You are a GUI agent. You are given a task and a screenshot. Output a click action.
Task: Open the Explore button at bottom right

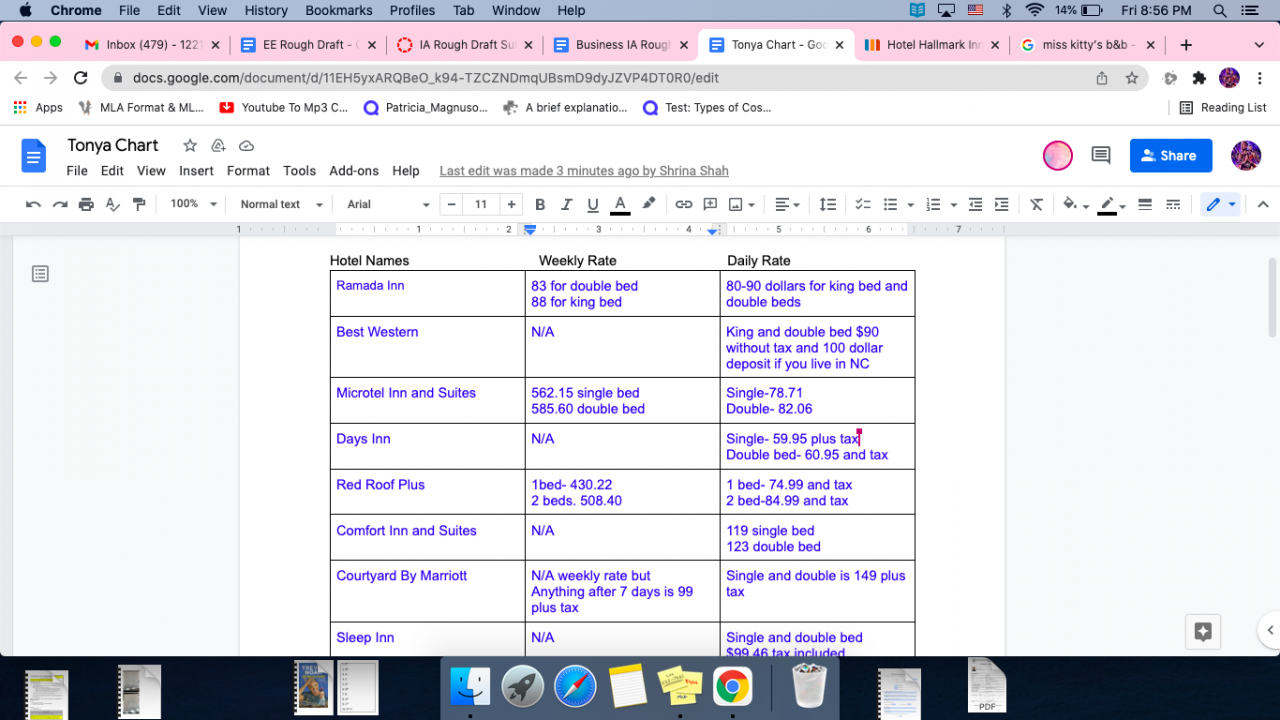(x=1203, y=632)
